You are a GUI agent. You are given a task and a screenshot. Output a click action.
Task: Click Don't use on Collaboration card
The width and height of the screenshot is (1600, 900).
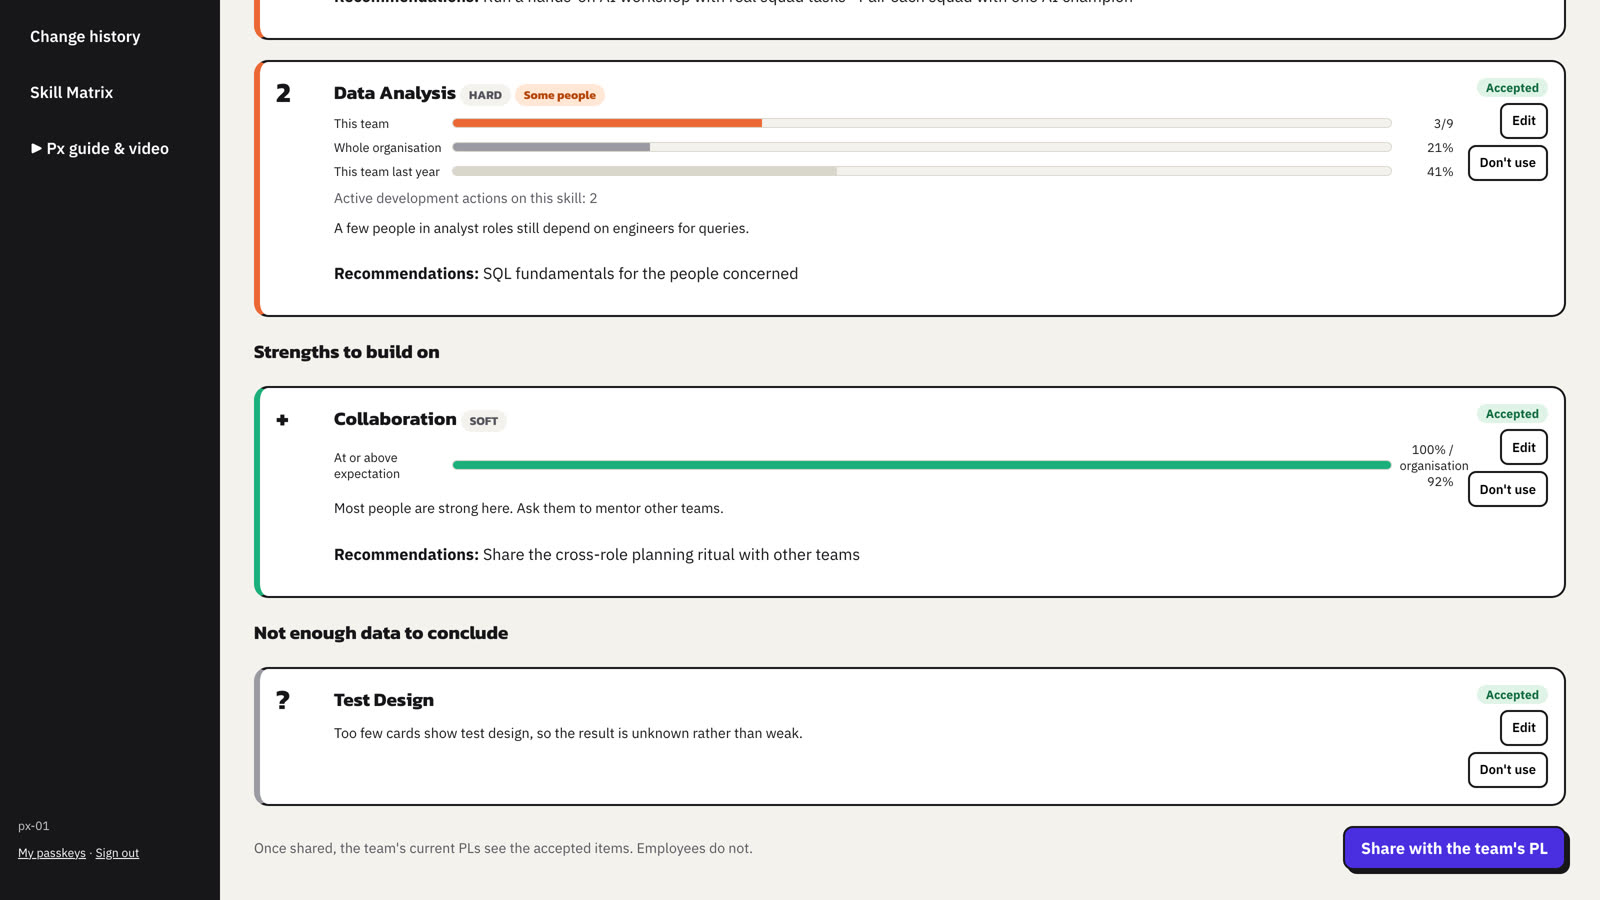[x=1507, y=489]
